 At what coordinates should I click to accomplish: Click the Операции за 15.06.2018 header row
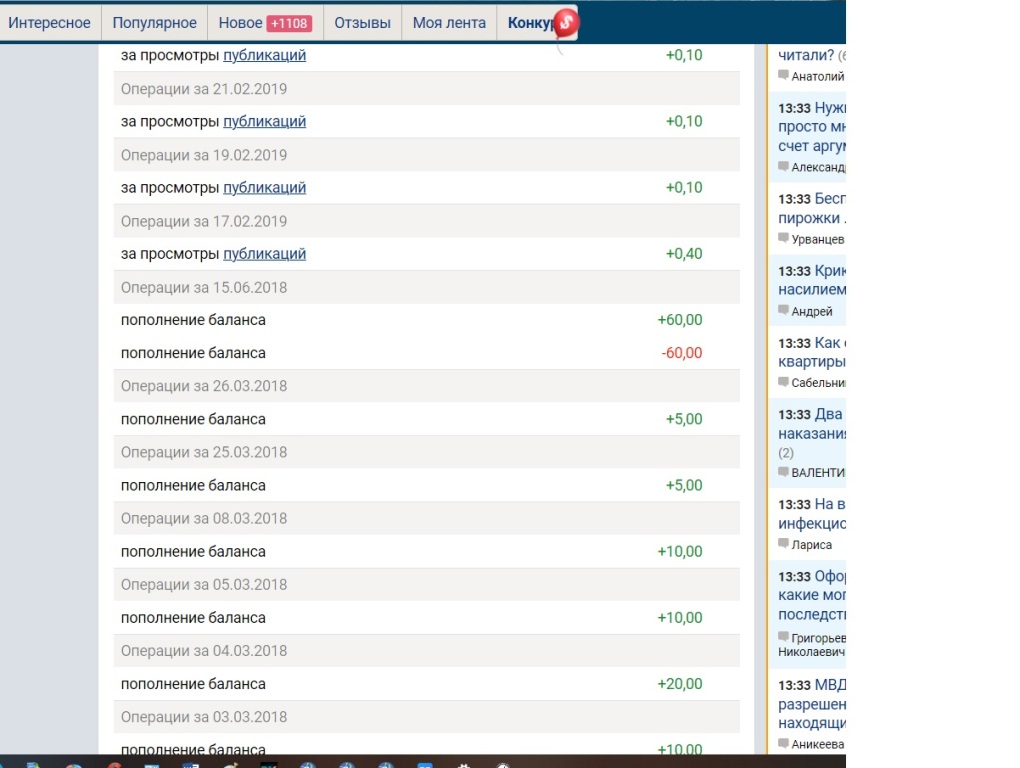[426, 287]
